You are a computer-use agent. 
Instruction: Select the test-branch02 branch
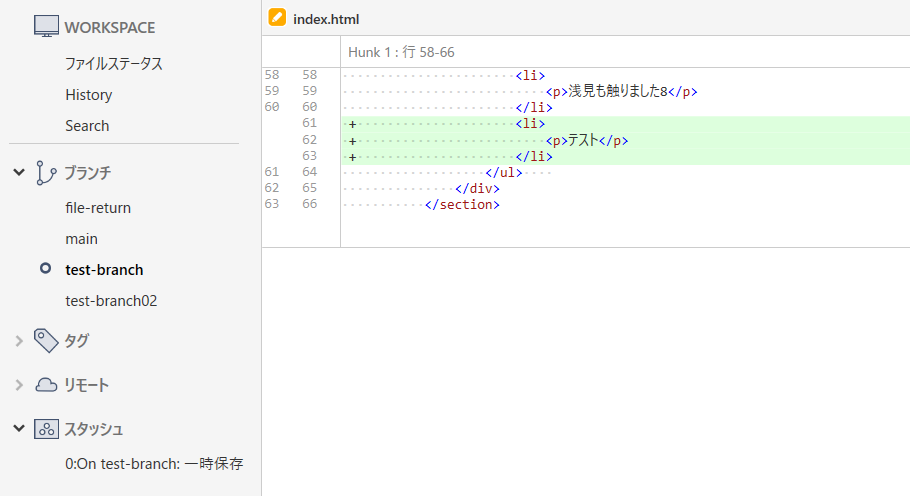[x=111, y=301]
